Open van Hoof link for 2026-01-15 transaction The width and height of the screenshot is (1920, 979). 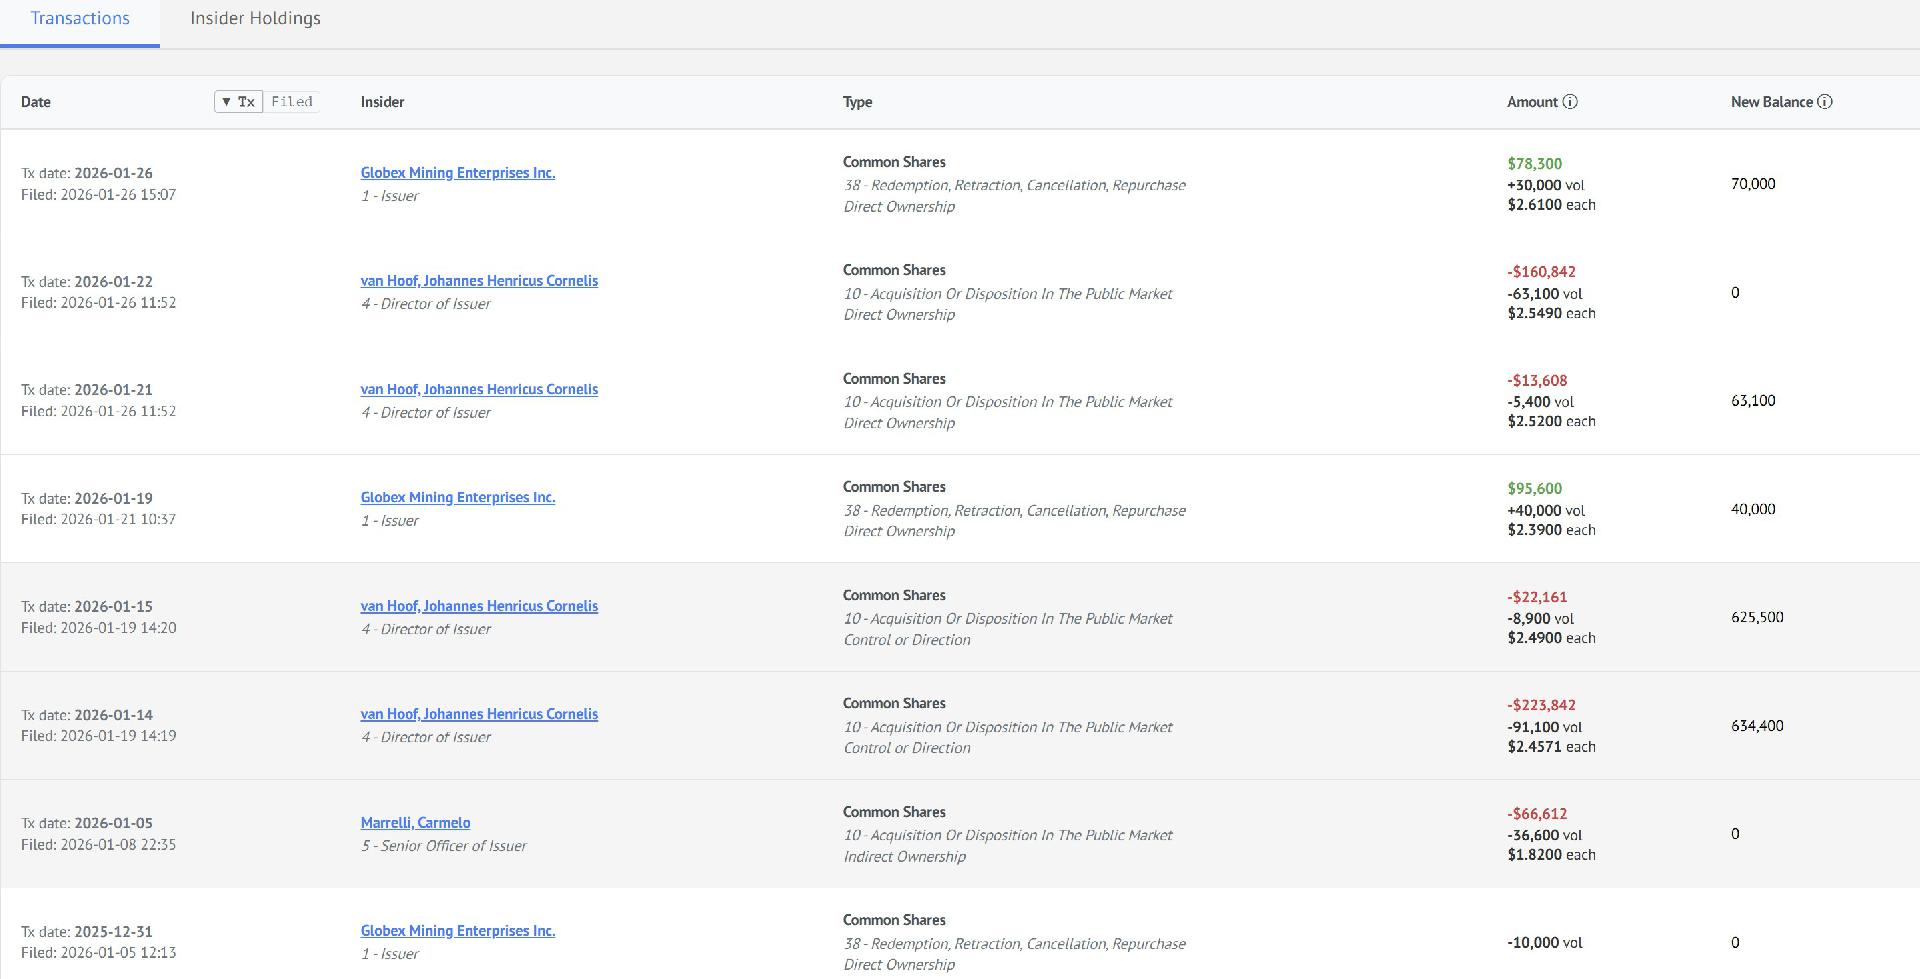479,606
